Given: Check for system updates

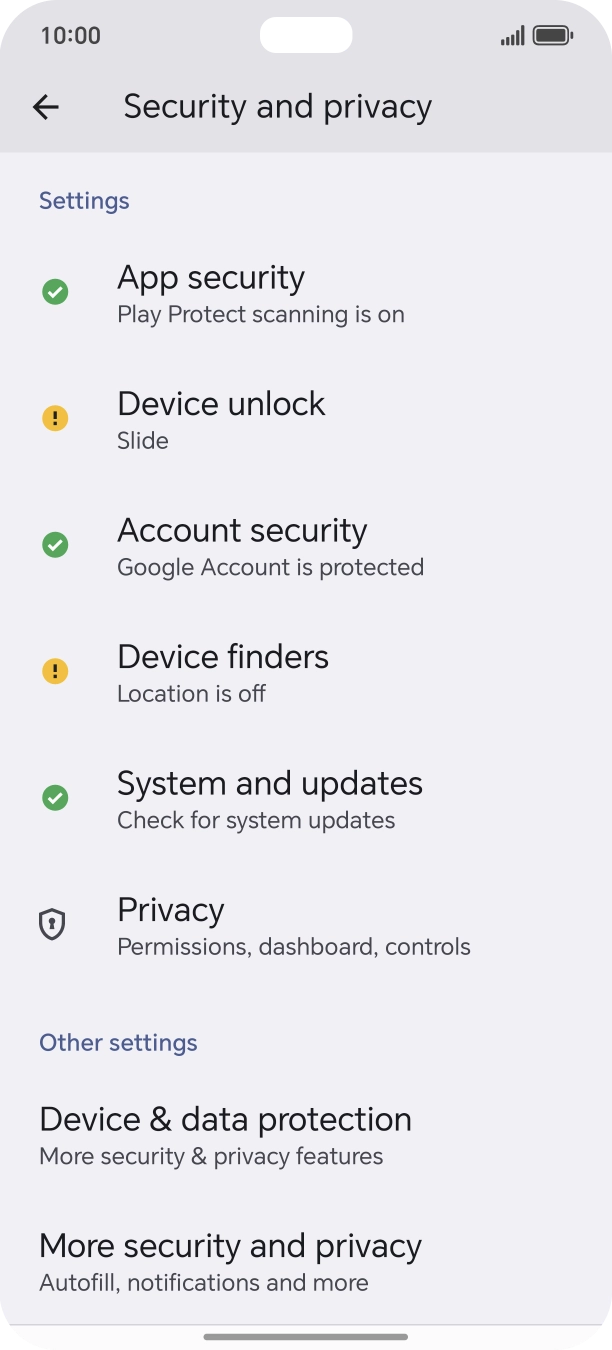Looking at the screenshot, I should [270, 798].
